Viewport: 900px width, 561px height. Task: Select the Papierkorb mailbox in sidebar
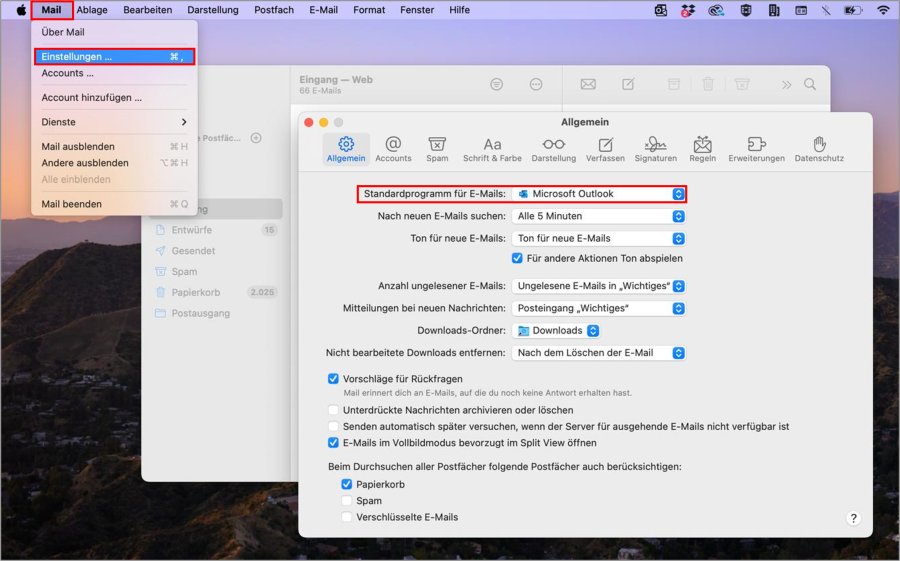click(216, 292)
